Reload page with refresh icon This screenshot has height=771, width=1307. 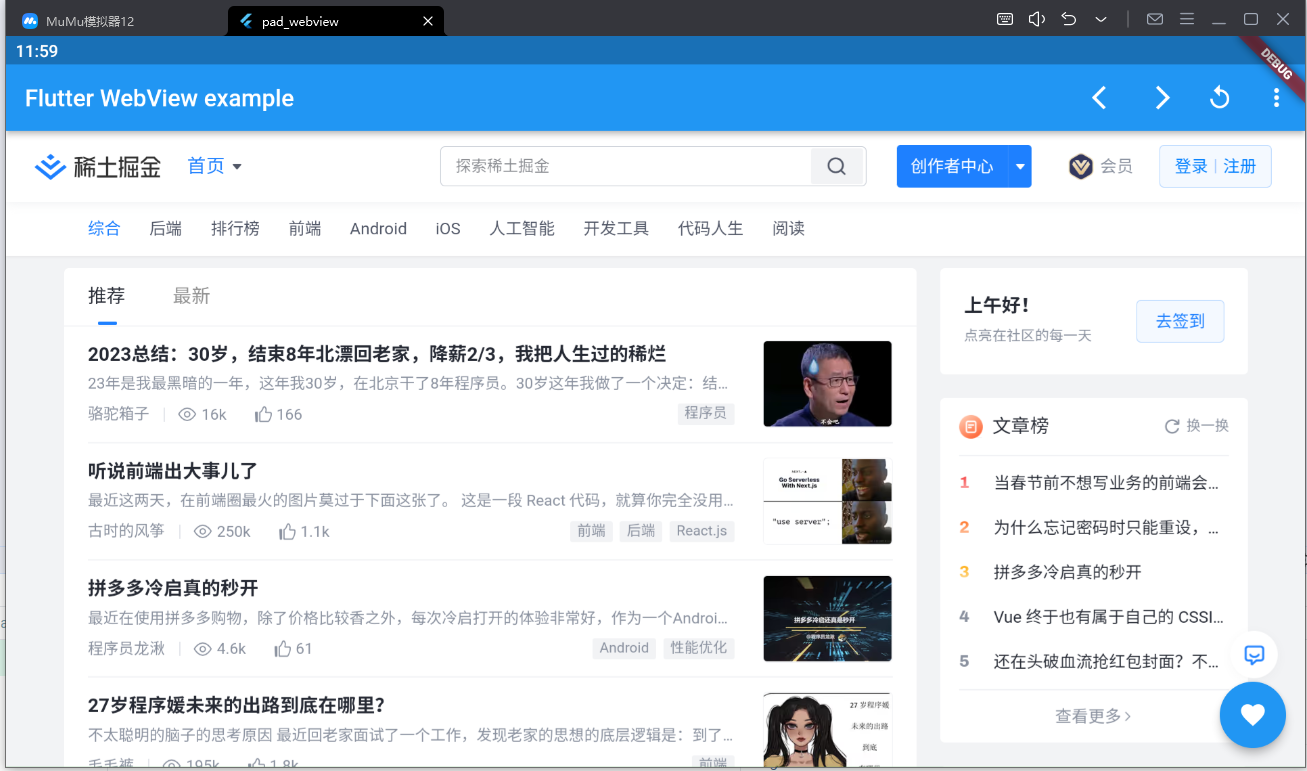click(1219, 98)
